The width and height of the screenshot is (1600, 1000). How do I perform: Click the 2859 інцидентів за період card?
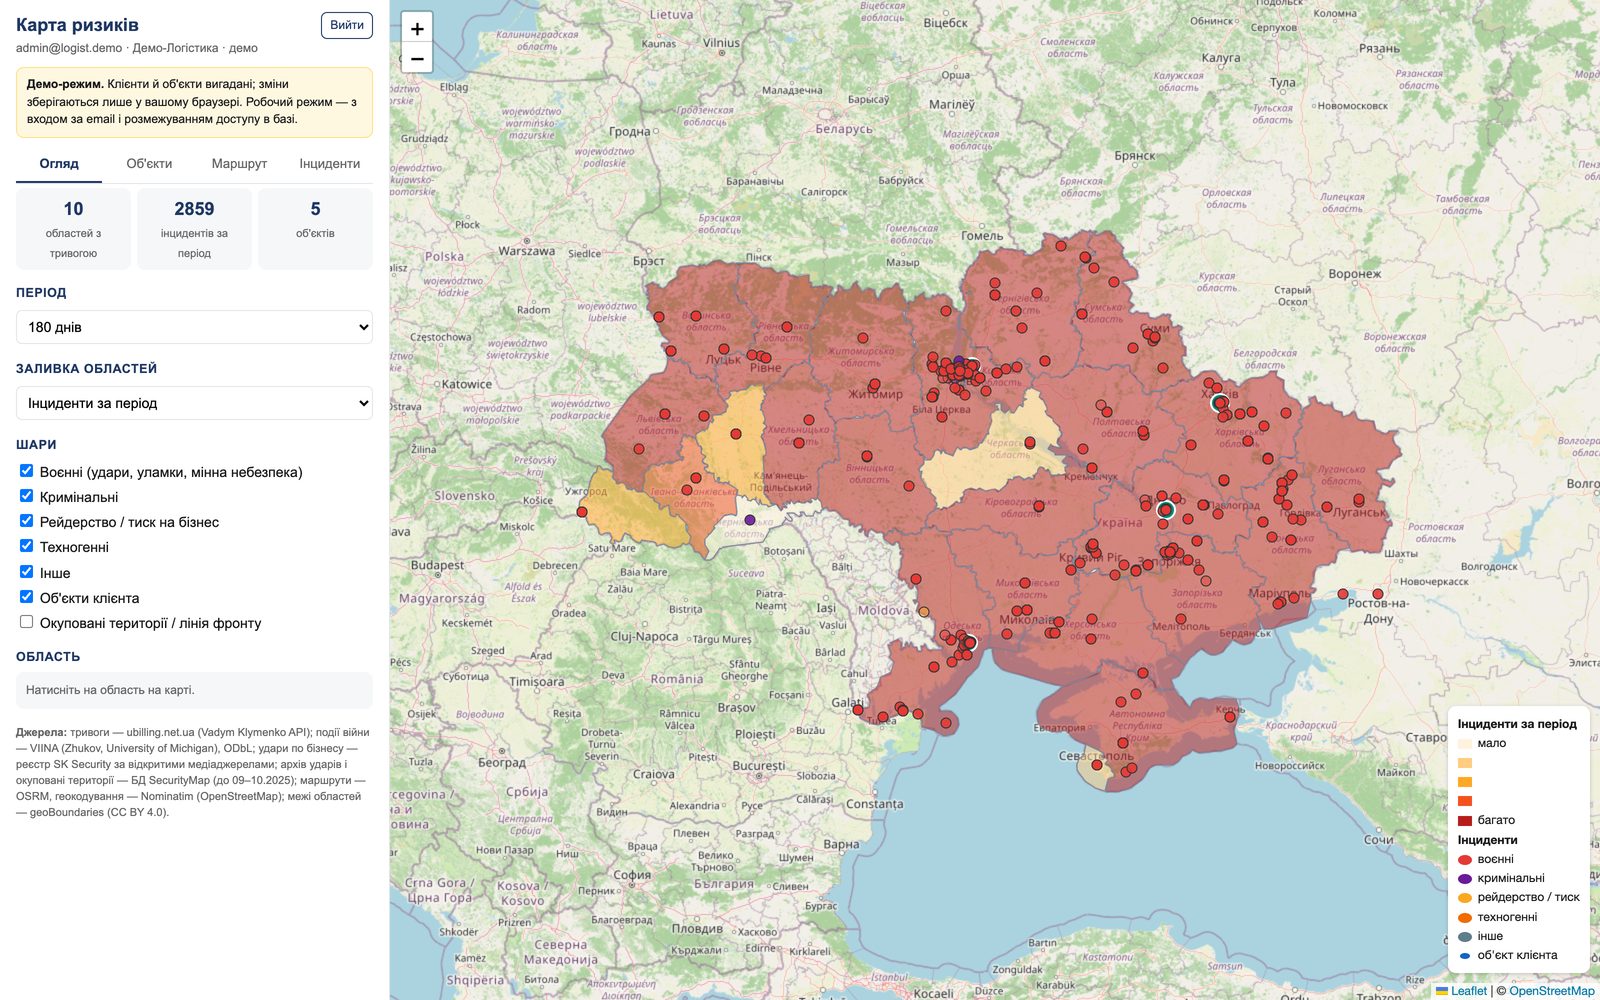(194, 229)
